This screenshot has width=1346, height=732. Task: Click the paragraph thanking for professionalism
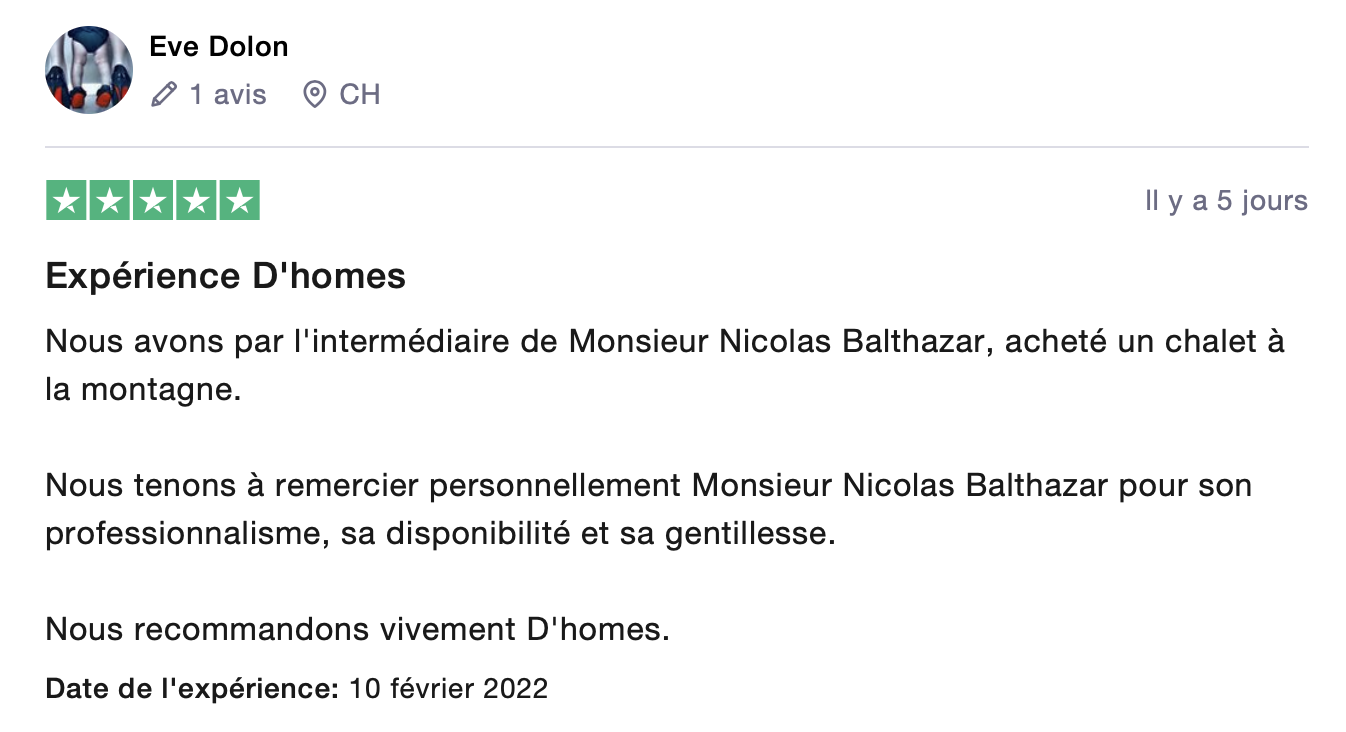[x=648, y=487]
